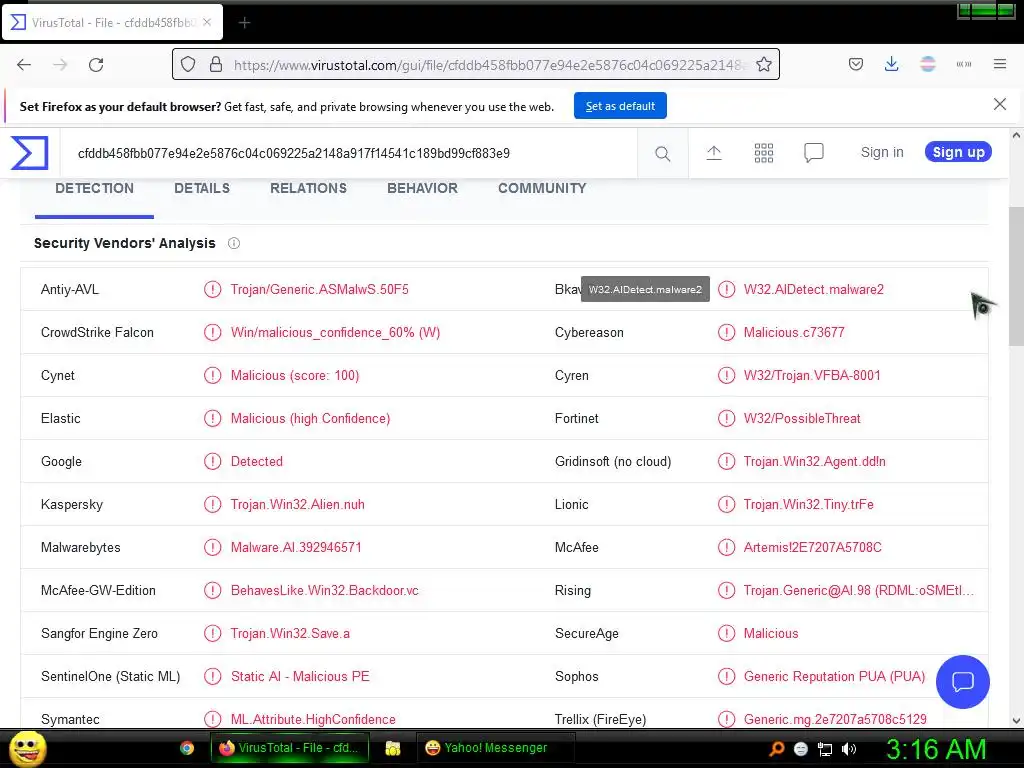Select the VirusTotal browser tab
The height and width of the screenshot is (768, 1024).
click(112, 22)
